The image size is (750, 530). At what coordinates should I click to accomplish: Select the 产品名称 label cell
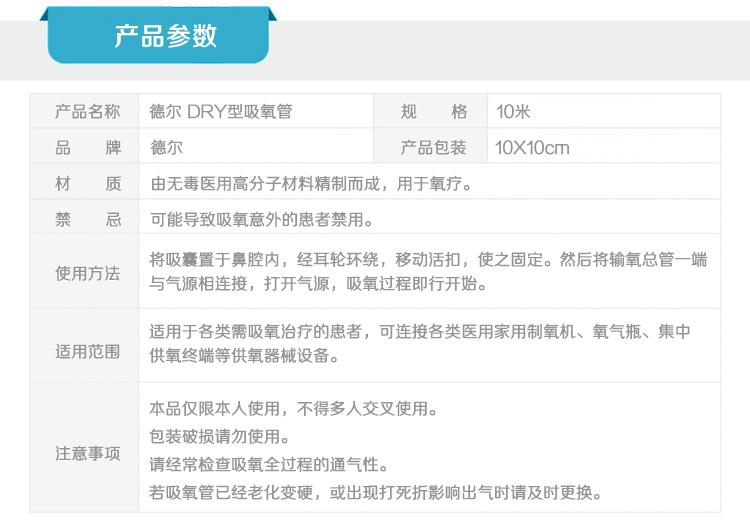(87, 111)
